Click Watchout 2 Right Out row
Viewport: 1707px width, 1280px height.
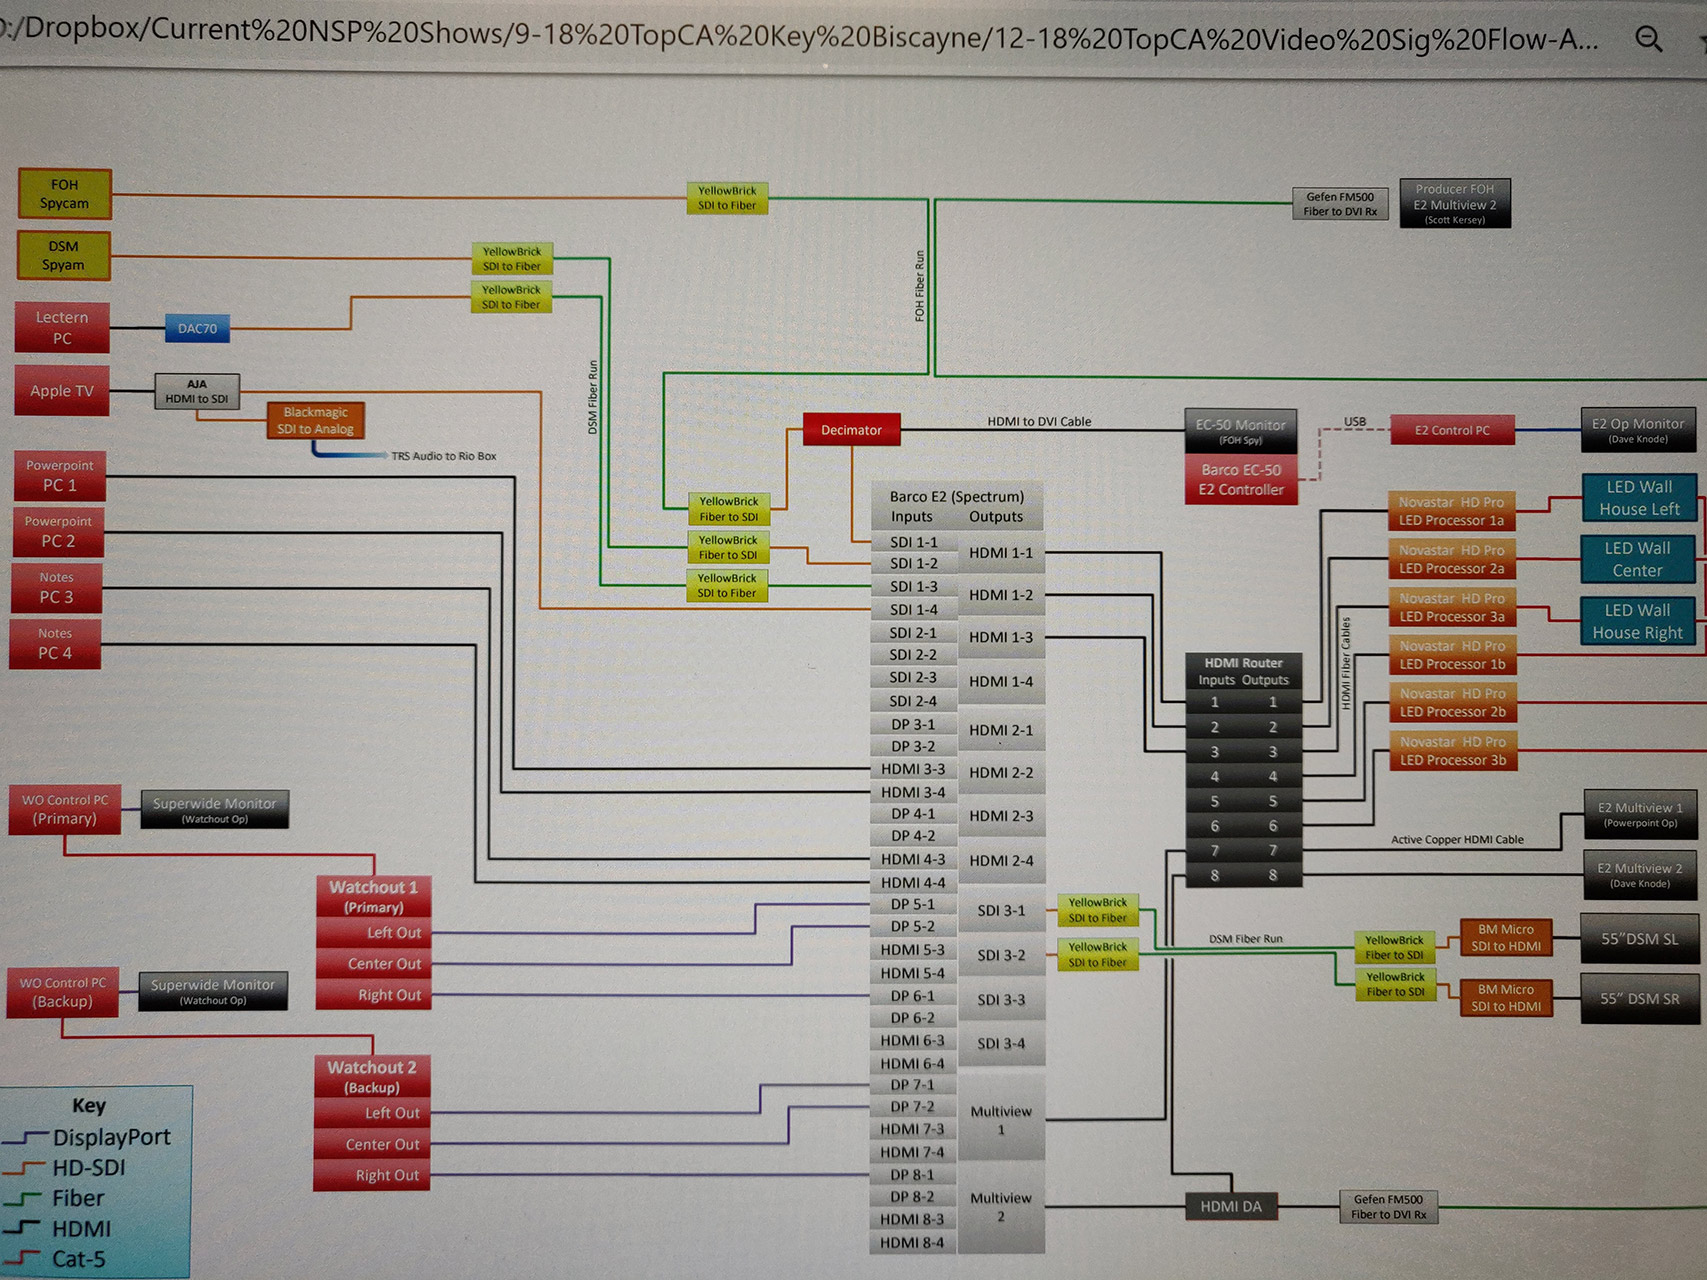coord(372,1175)
